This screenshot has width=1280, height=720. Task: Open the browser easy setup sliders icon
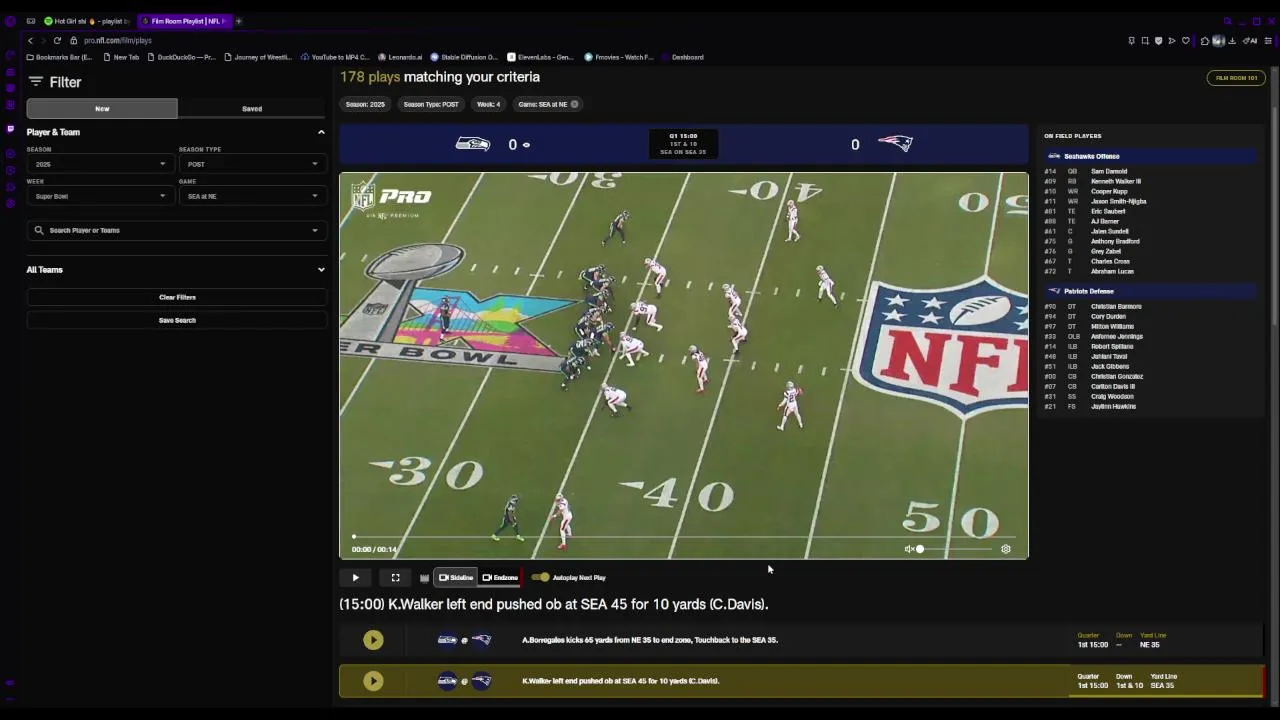click(x=1268, y=41)
